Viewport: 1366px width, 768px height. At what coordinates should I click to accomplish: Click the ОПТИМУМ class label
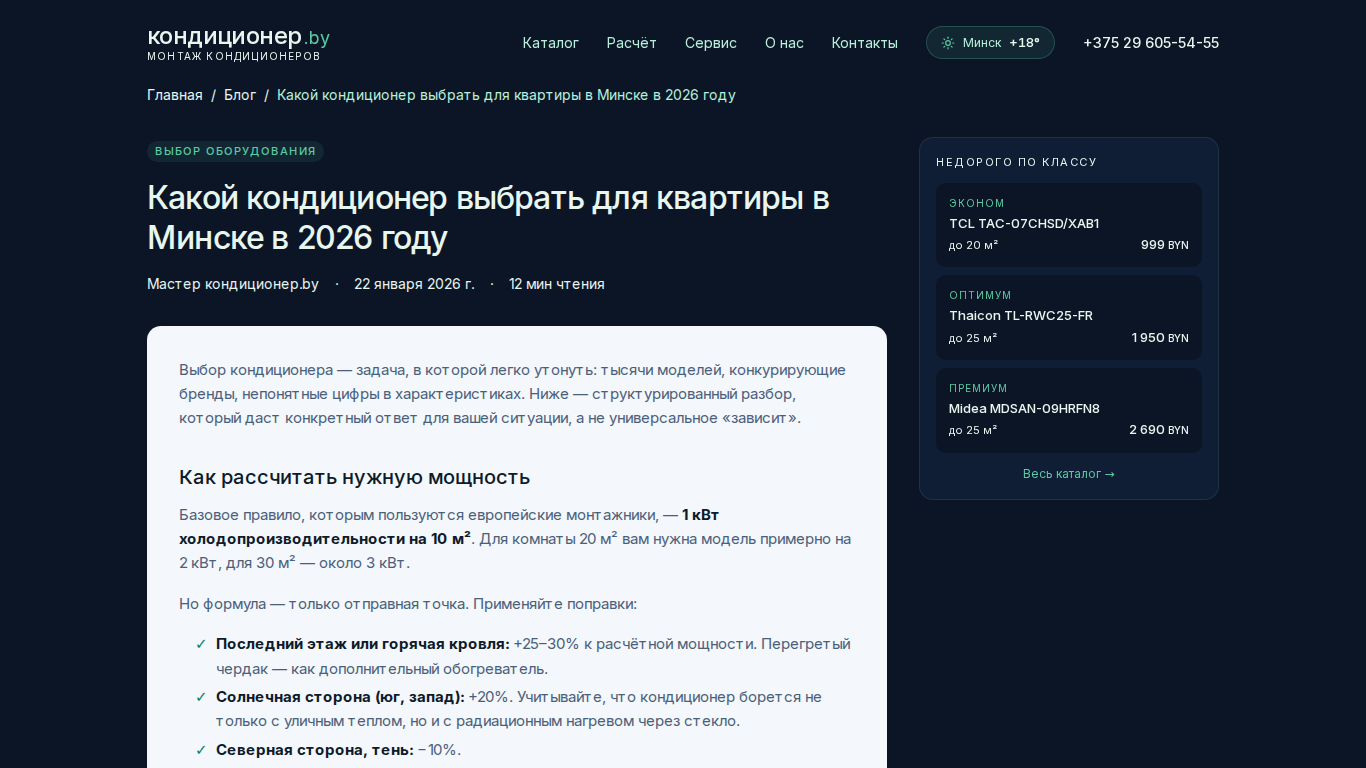[x=980, y=295]
